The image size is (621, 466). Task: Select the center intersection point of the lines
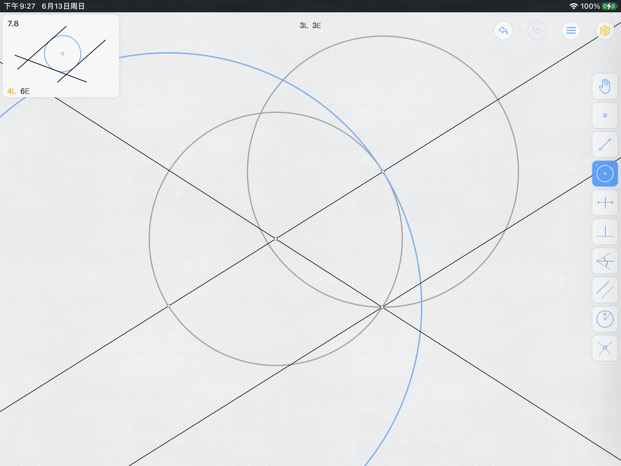[x=276, y=239]
